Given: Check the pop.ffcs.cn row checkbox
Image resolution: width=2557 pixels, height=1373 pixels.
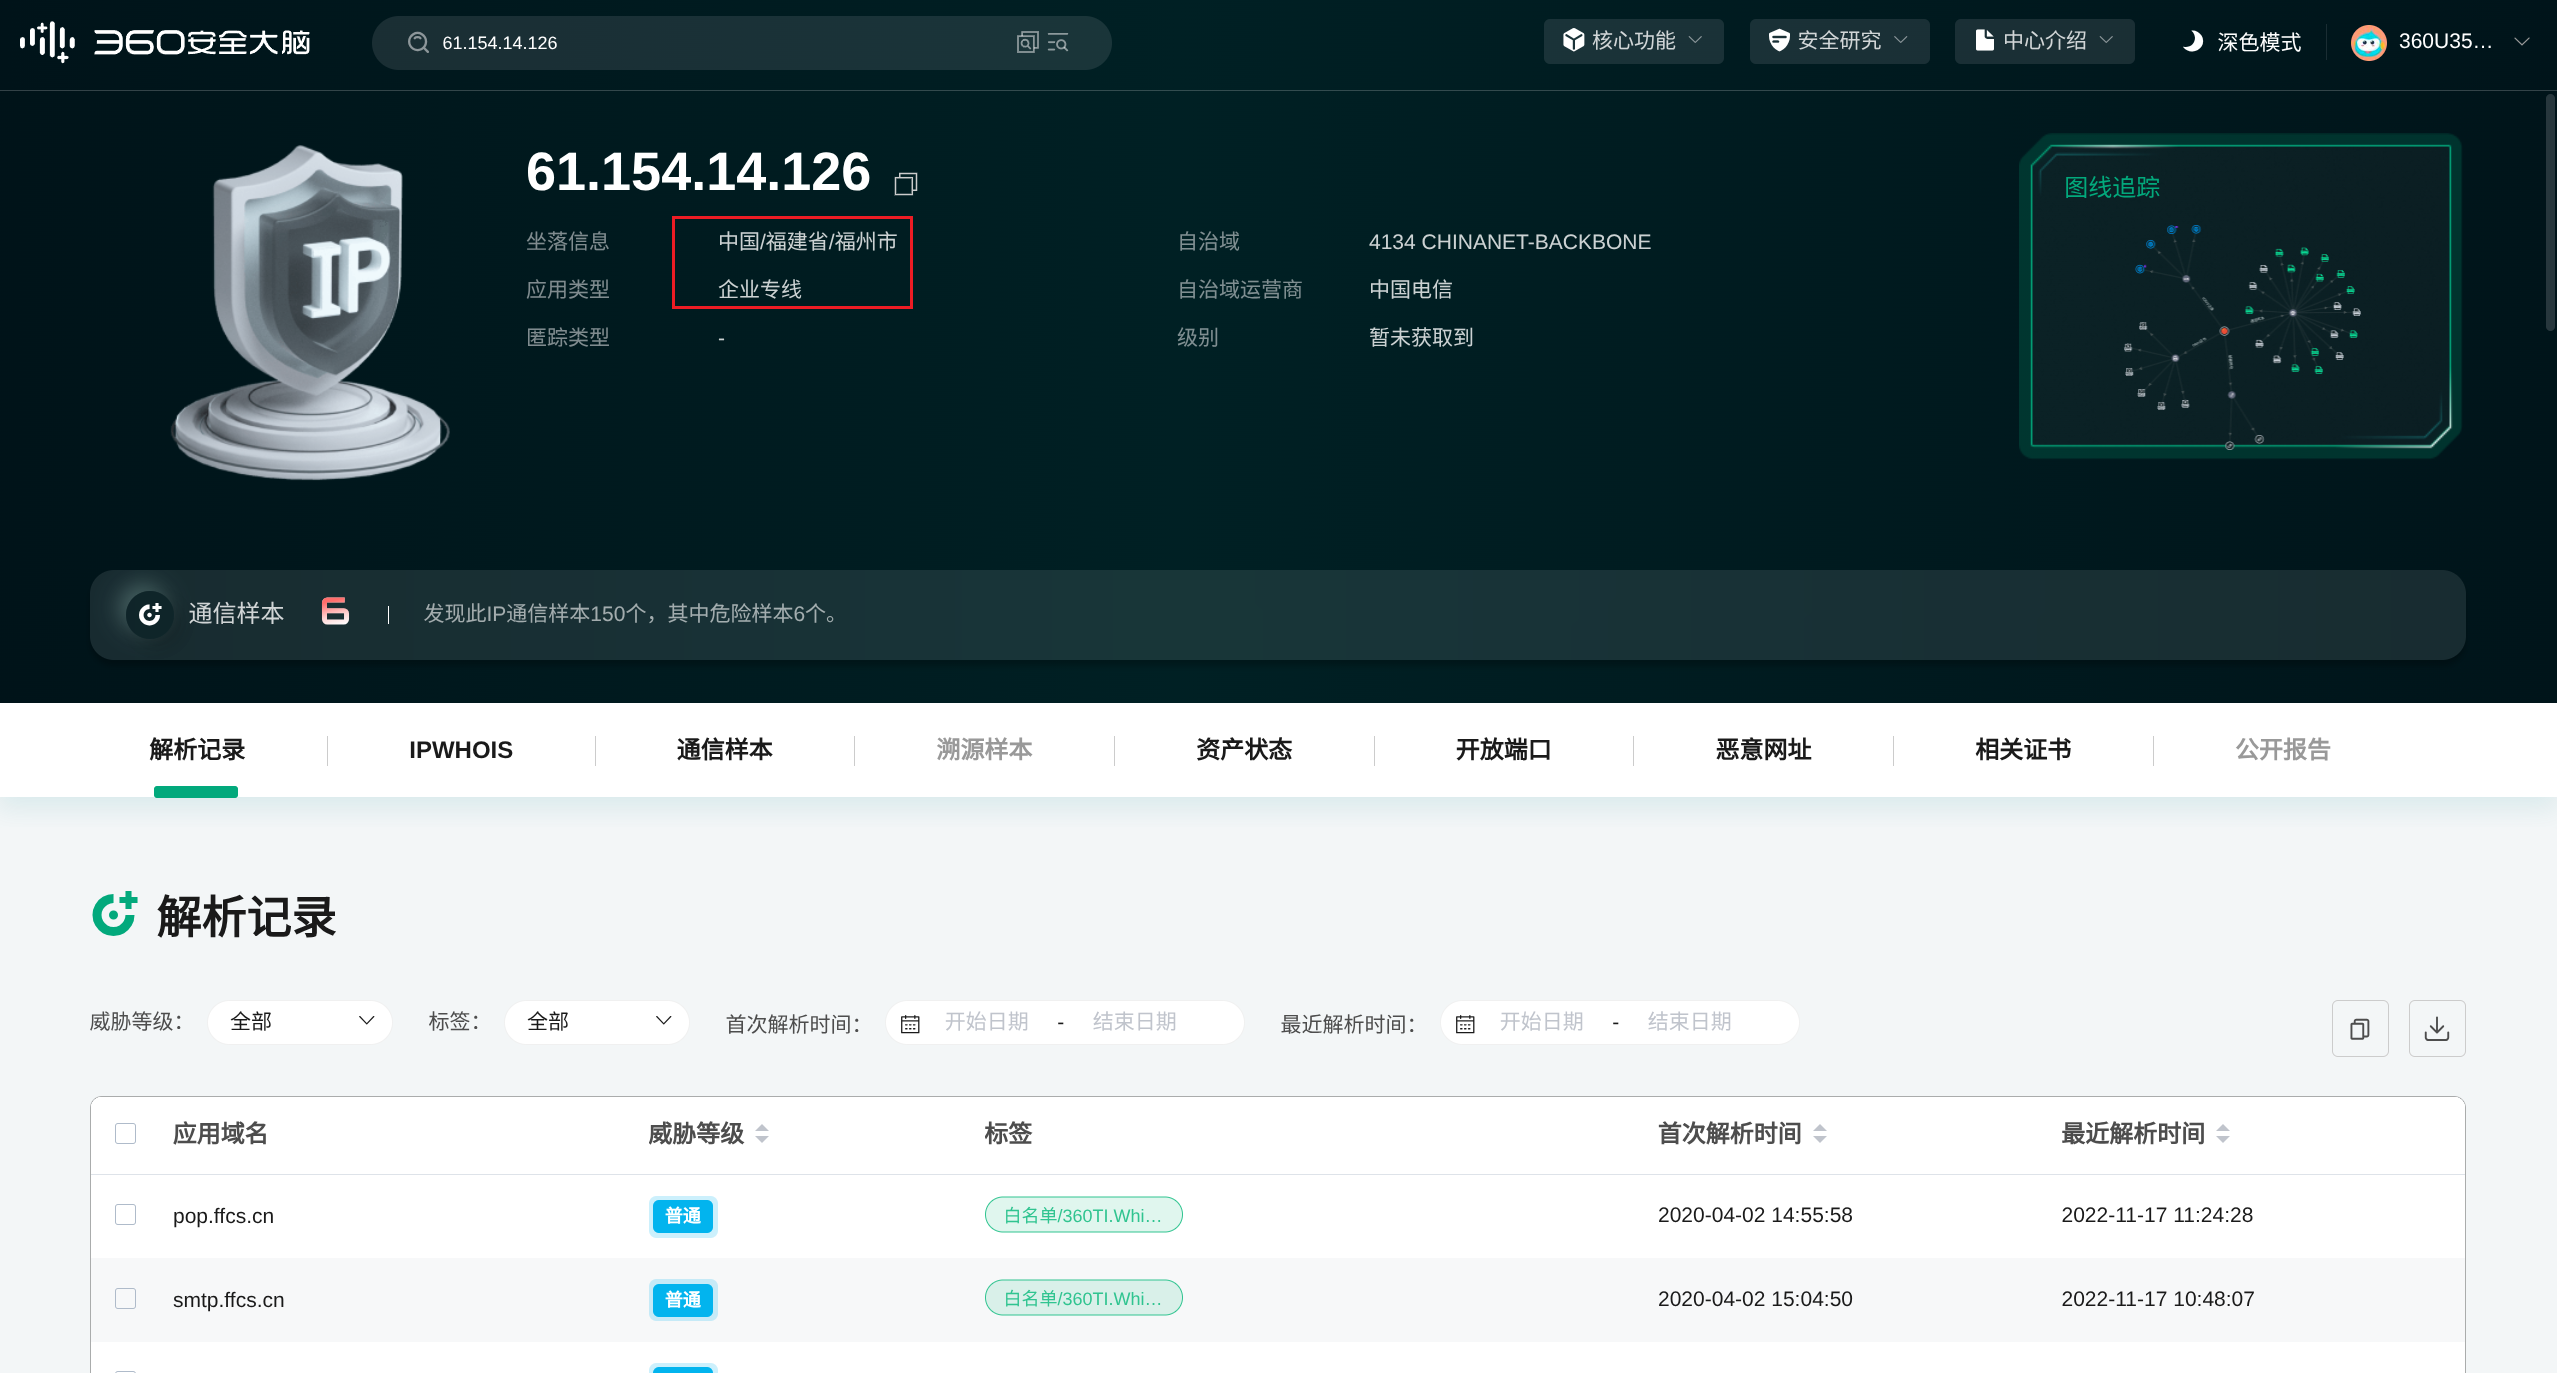Looking at the screenshot, I should 125,1214.
